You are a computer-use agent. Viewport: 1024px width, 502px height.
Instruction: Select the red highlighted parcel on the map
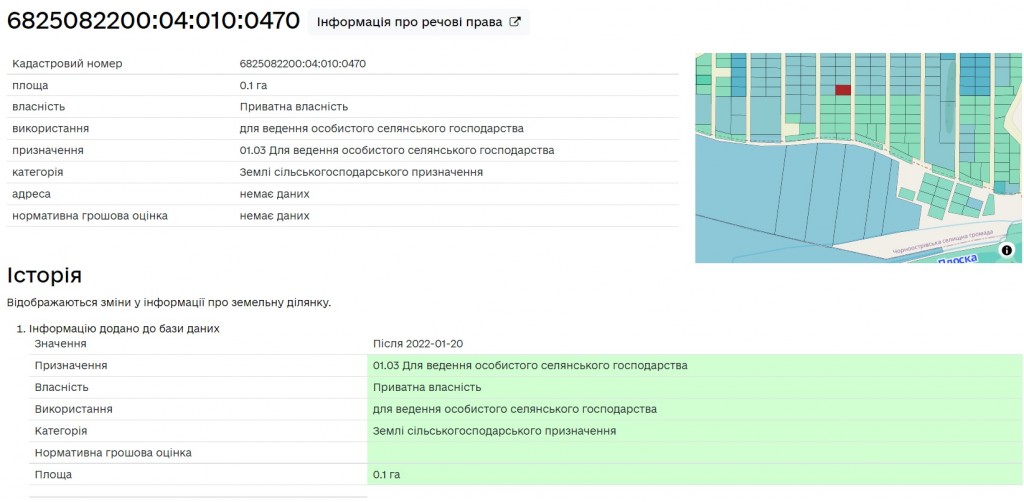(843, 90)
